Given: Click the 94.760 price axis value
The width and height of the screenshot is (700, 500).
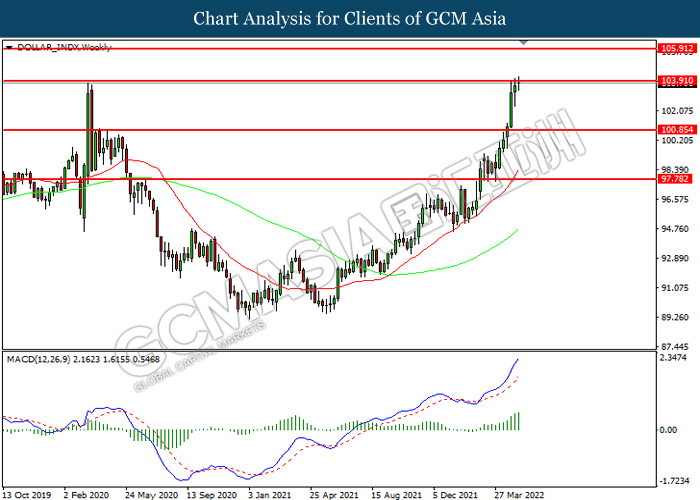Looking at the screenshot, I should (677, 229).
